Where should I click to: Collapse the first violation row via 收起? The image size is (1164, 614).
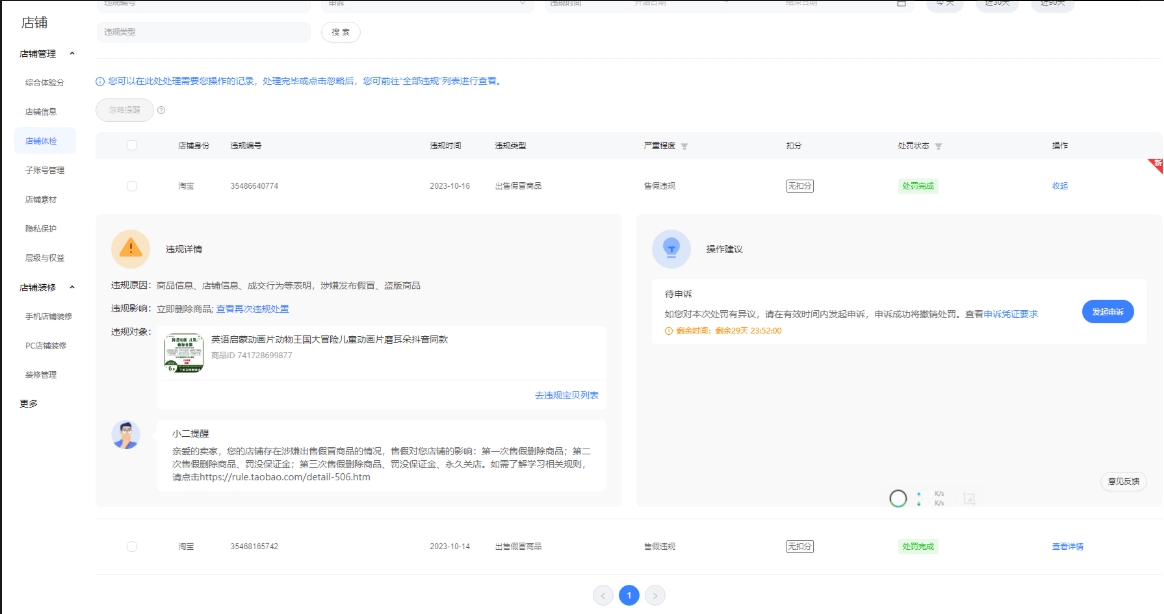click(x=1060, y=186)
